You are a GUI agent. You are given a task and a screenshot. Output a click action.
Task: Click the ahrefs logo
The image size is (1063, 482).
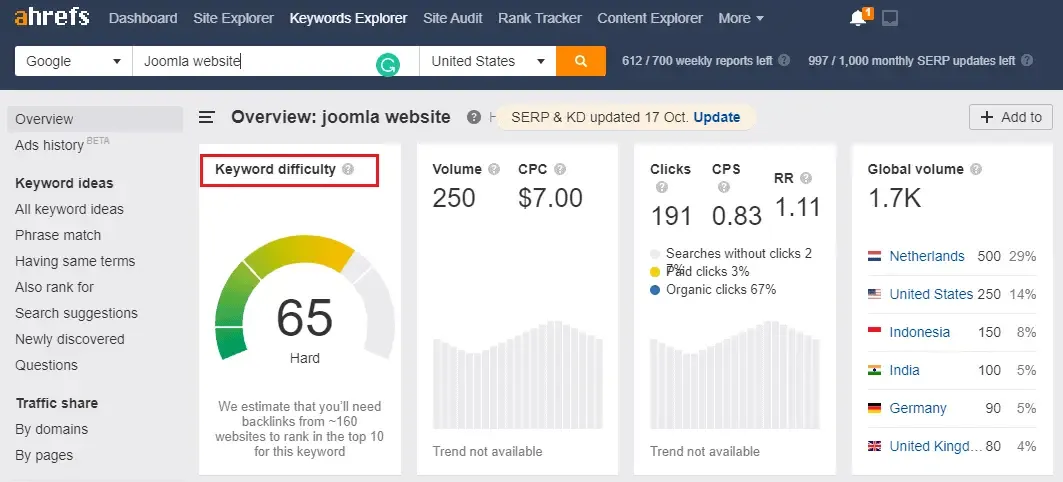52,18
